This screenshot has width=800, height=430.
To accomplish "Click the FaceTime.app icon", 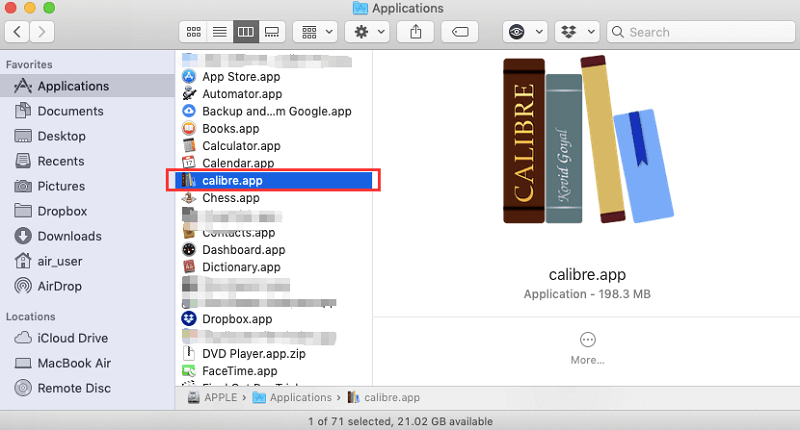I will tap(189, 371).
